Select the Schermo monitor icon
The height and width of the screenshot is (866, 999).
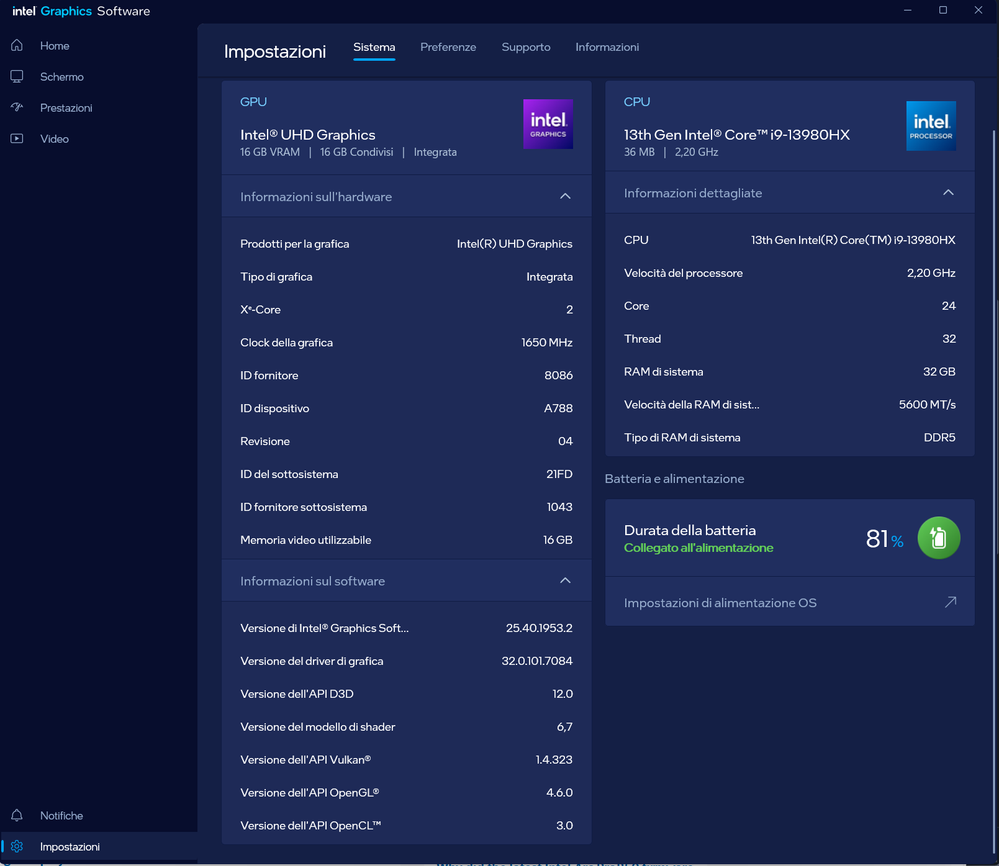click(17, 76)
